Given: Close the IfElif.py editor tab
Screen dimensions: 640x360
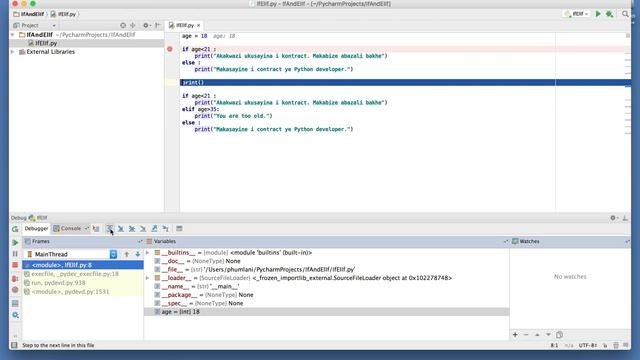Looking at the screenshot, I should click(x=199, y=25).
